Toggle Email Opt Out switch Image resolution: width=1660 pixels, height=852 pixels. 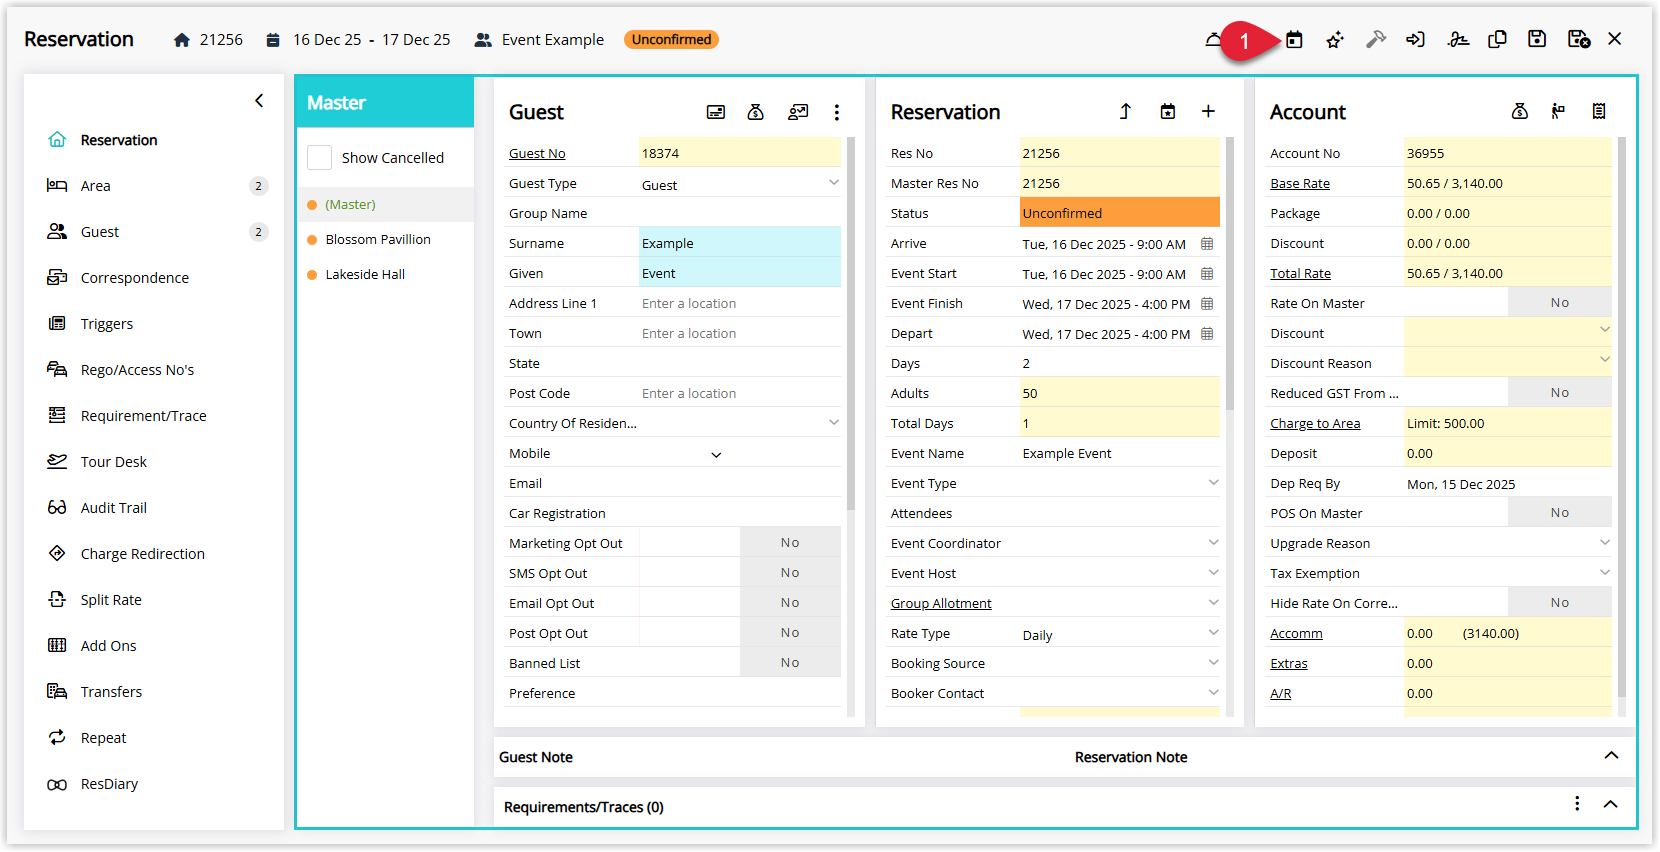pos(790,603)
